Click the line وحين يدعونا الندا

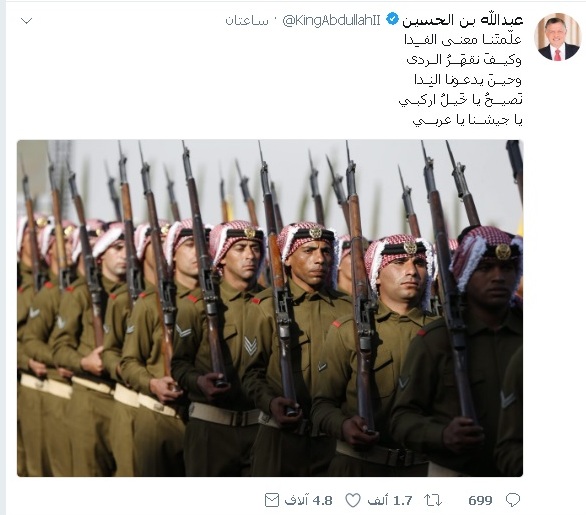[468, 79]
